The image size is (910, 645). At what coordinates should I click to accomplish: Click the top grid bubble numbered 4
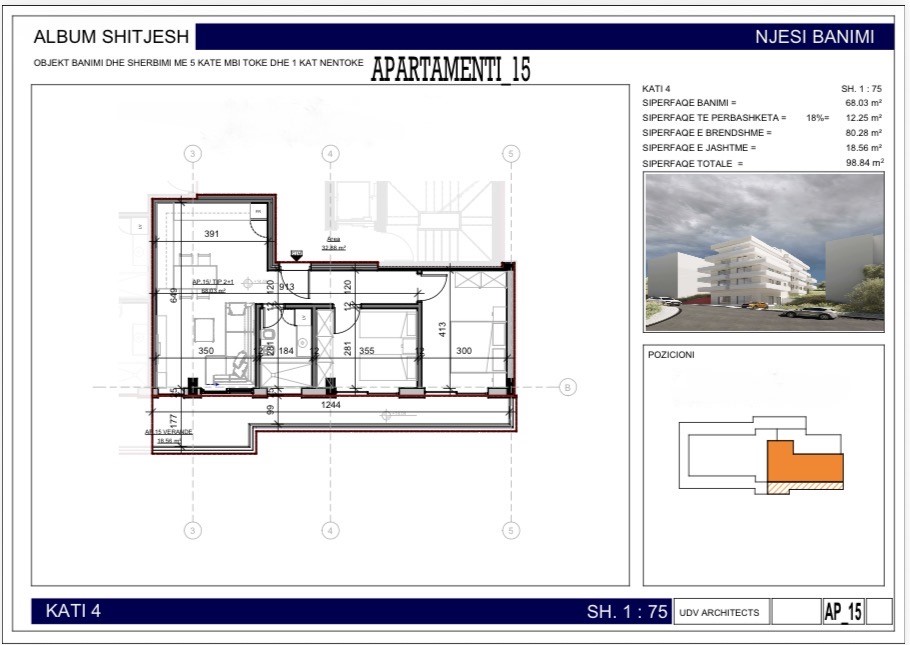(328, 154)
